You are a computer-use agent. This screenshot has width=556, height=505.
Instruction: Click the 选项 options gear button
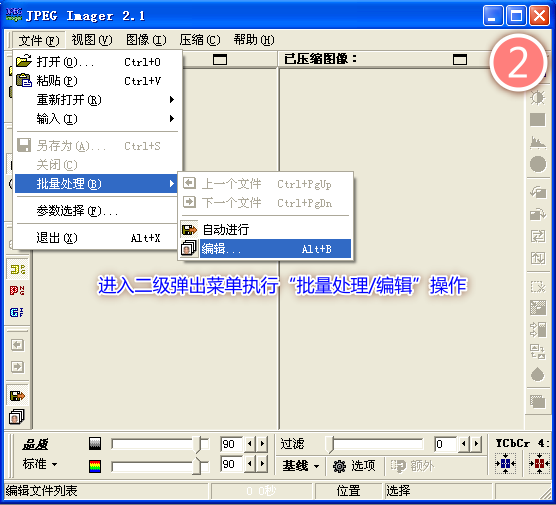pos(354,466)
